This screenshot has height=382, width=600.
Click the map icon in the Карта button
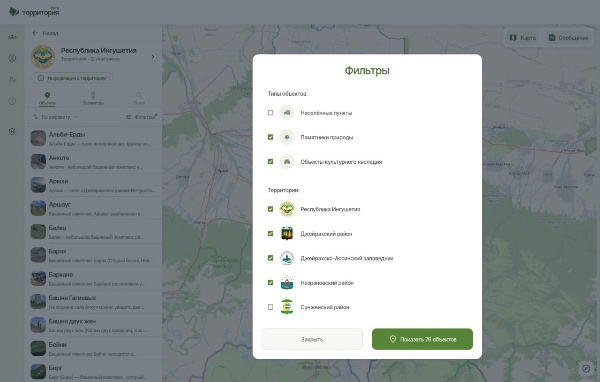[513, 38]
